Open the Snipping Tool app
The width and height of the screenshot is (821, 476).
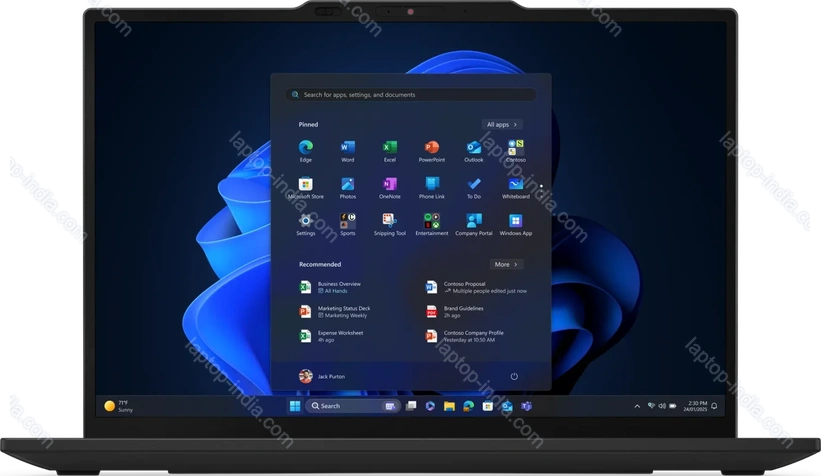pos(390,220)
